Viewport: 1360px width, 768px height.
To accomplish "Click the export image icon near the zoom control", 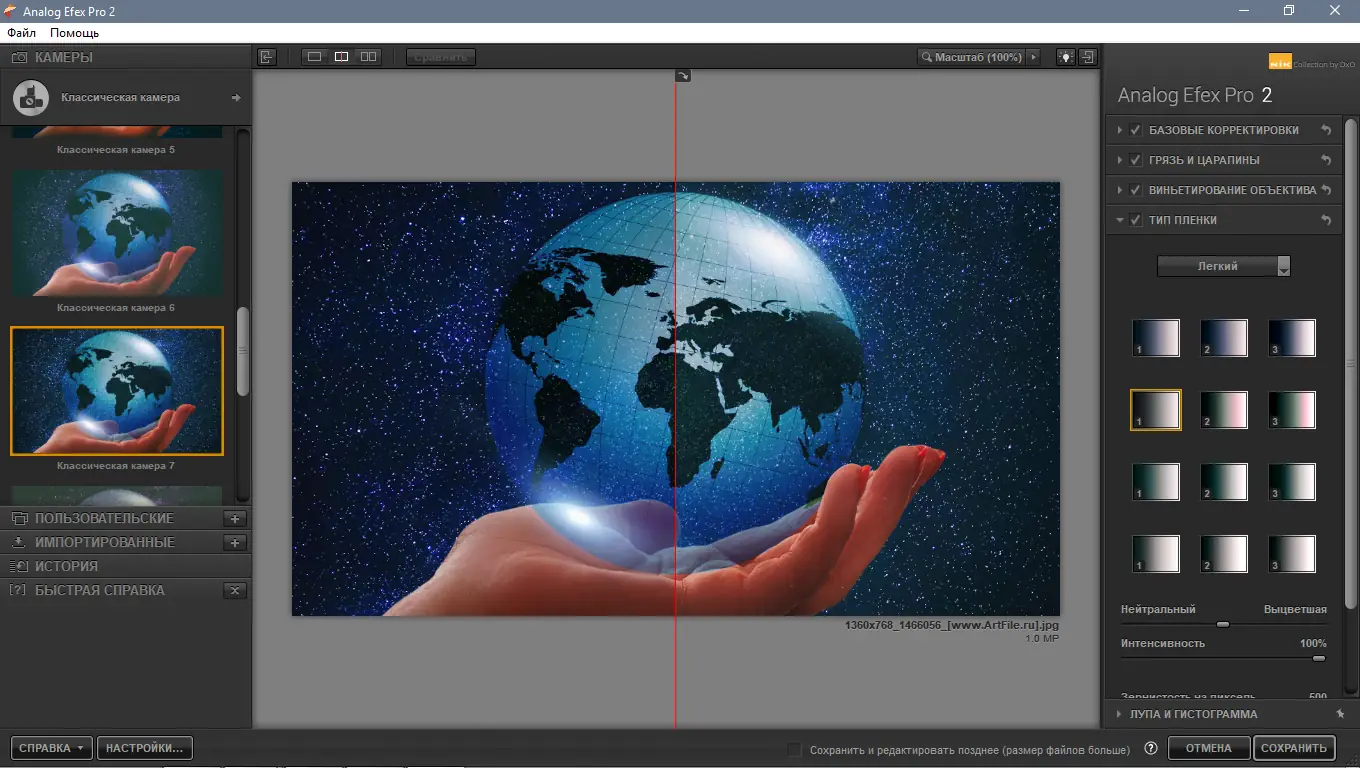I will 1088,56.
